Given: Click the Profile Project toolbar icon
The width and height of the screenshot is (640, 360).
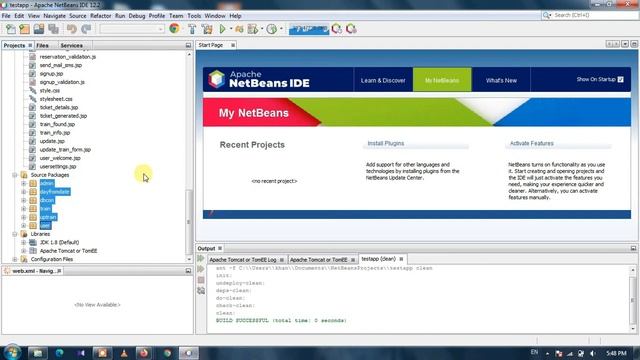Looking at the screenshot, I should (x=253, y=29).
